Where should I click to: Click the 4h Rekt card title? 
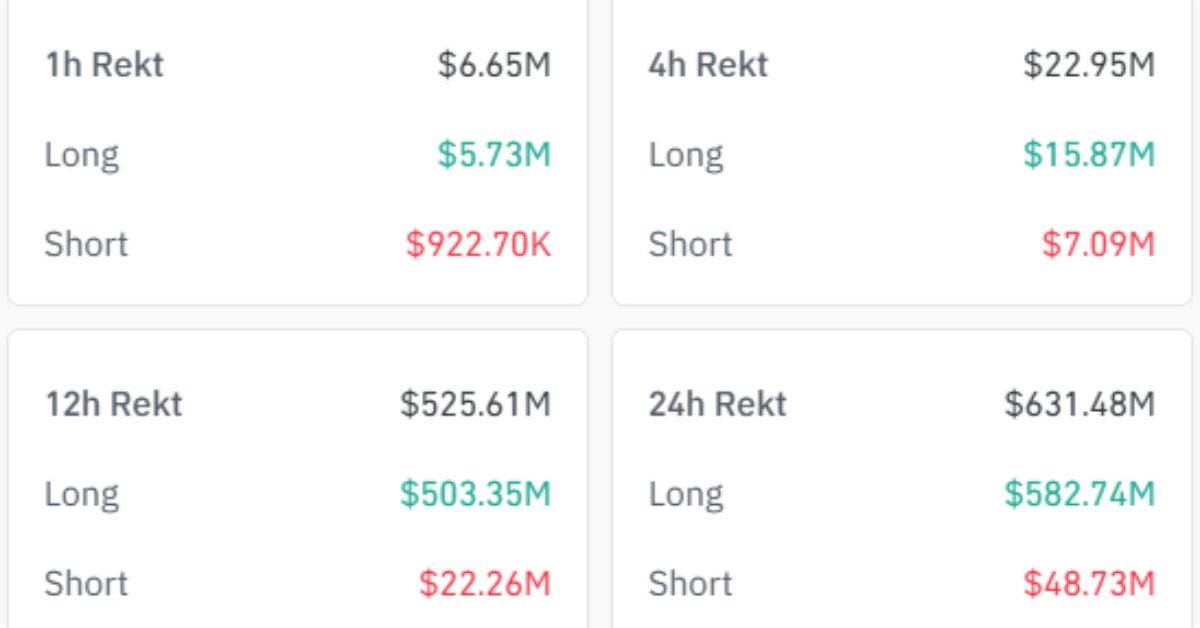pyautogui.click(x=708, y=66)
